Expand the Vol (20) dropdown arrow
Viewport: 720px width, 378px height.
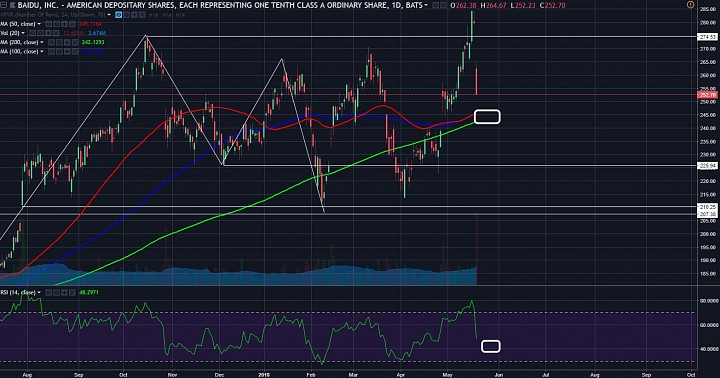pos(23,33)
